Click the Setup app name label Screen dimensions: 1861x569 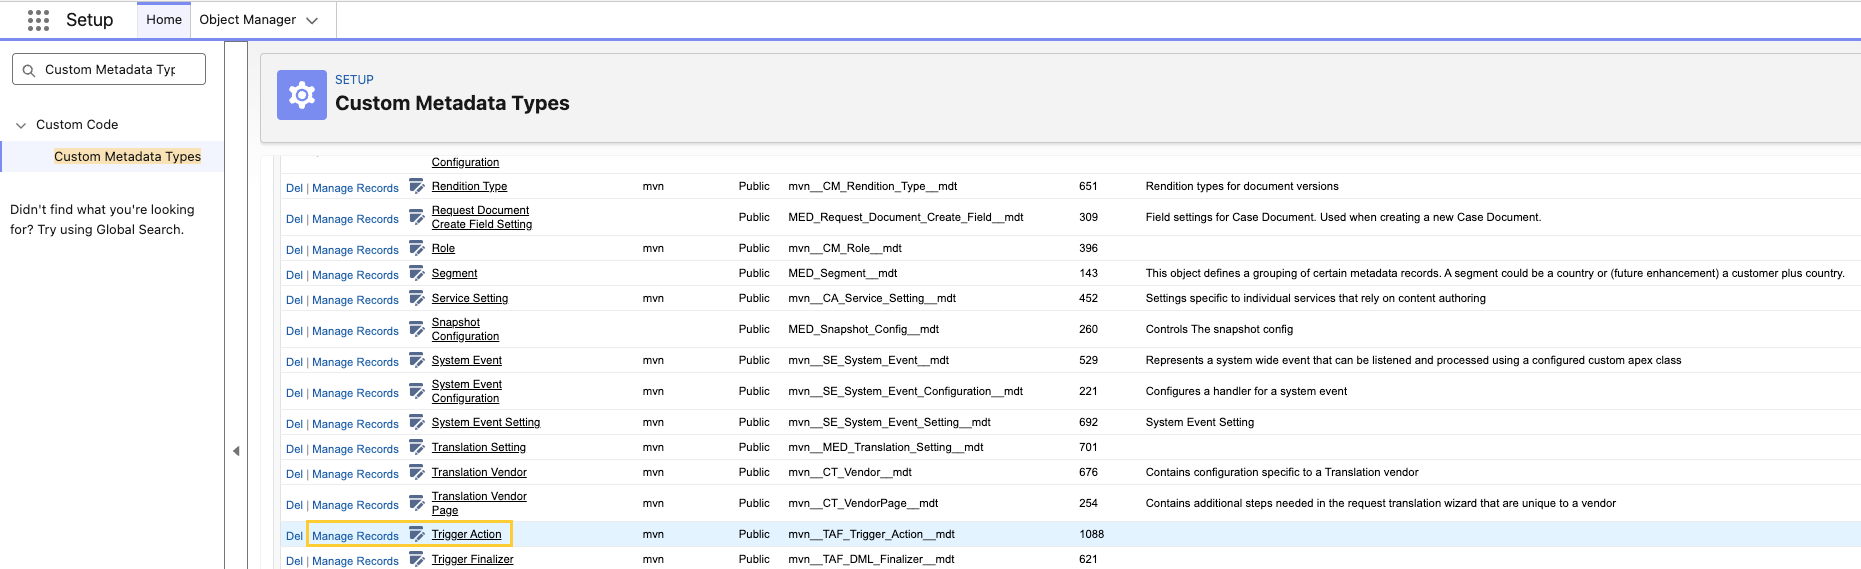click(x=89, y=20)
